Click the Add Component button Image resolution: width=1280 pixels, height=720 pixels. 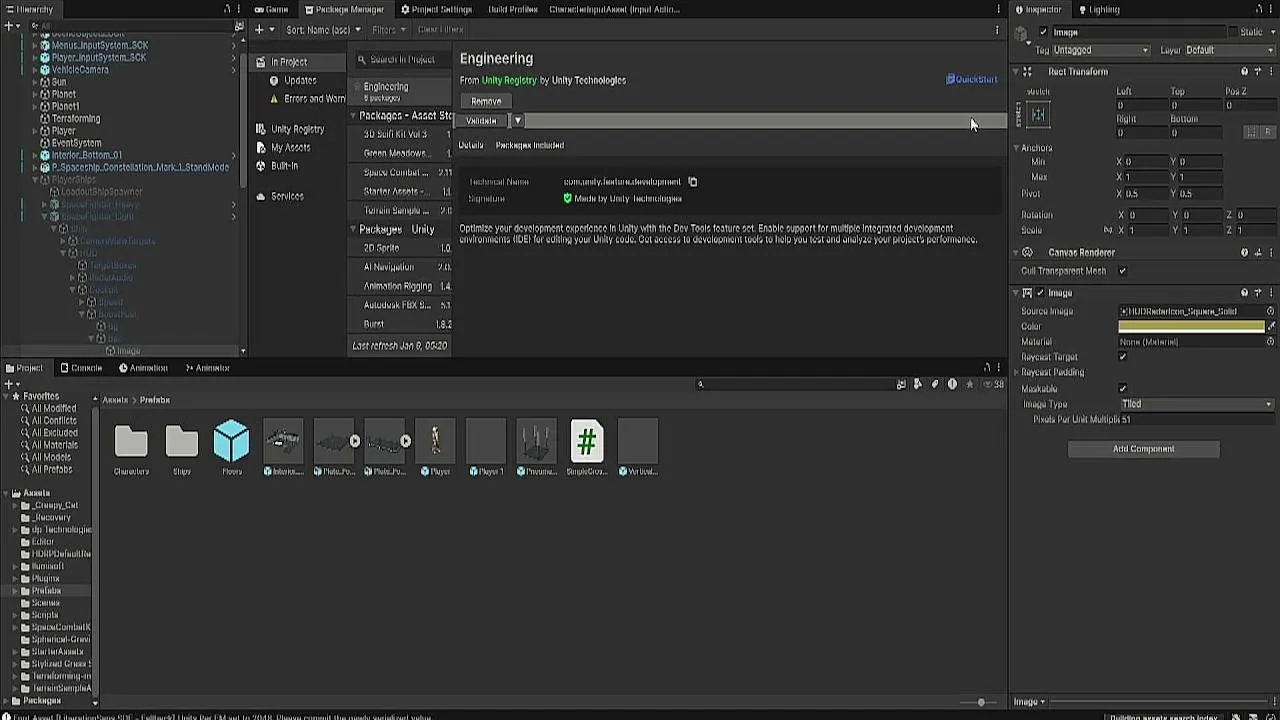pos(1143,449)
